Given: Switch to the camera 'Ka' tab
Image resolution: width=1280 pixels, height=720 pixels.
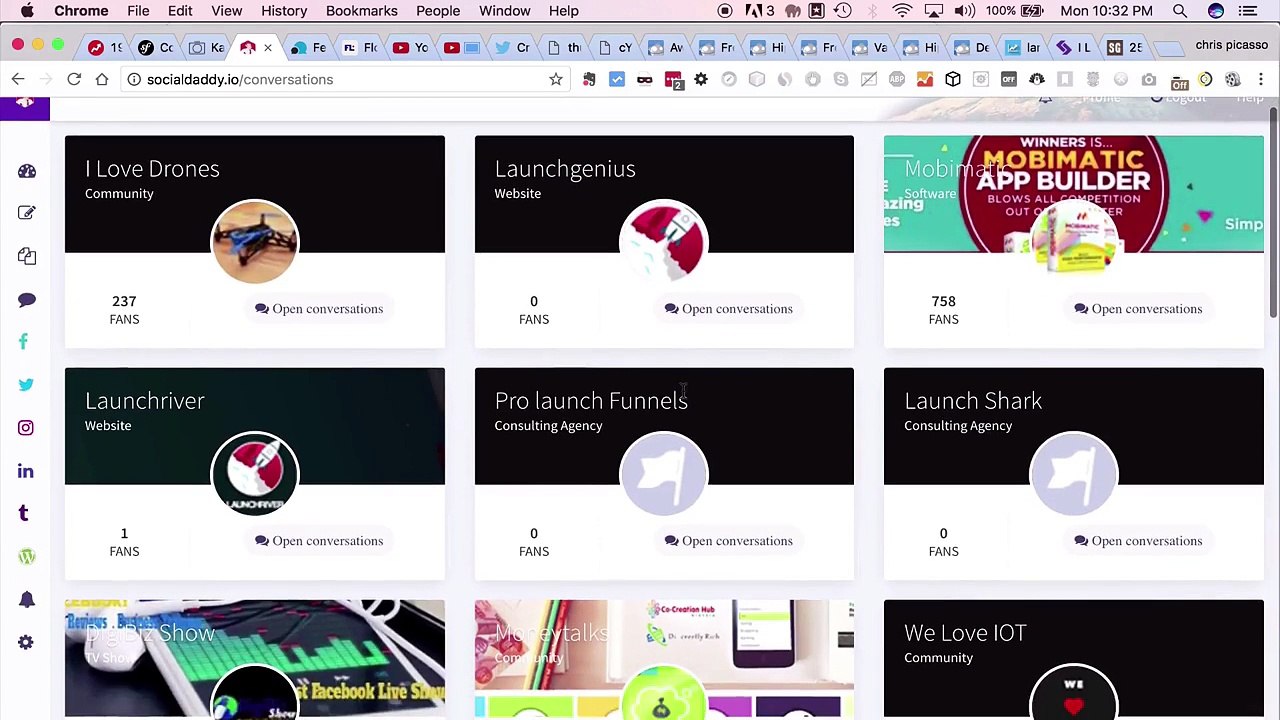Looking at the screenshot, I should point(207,47).
